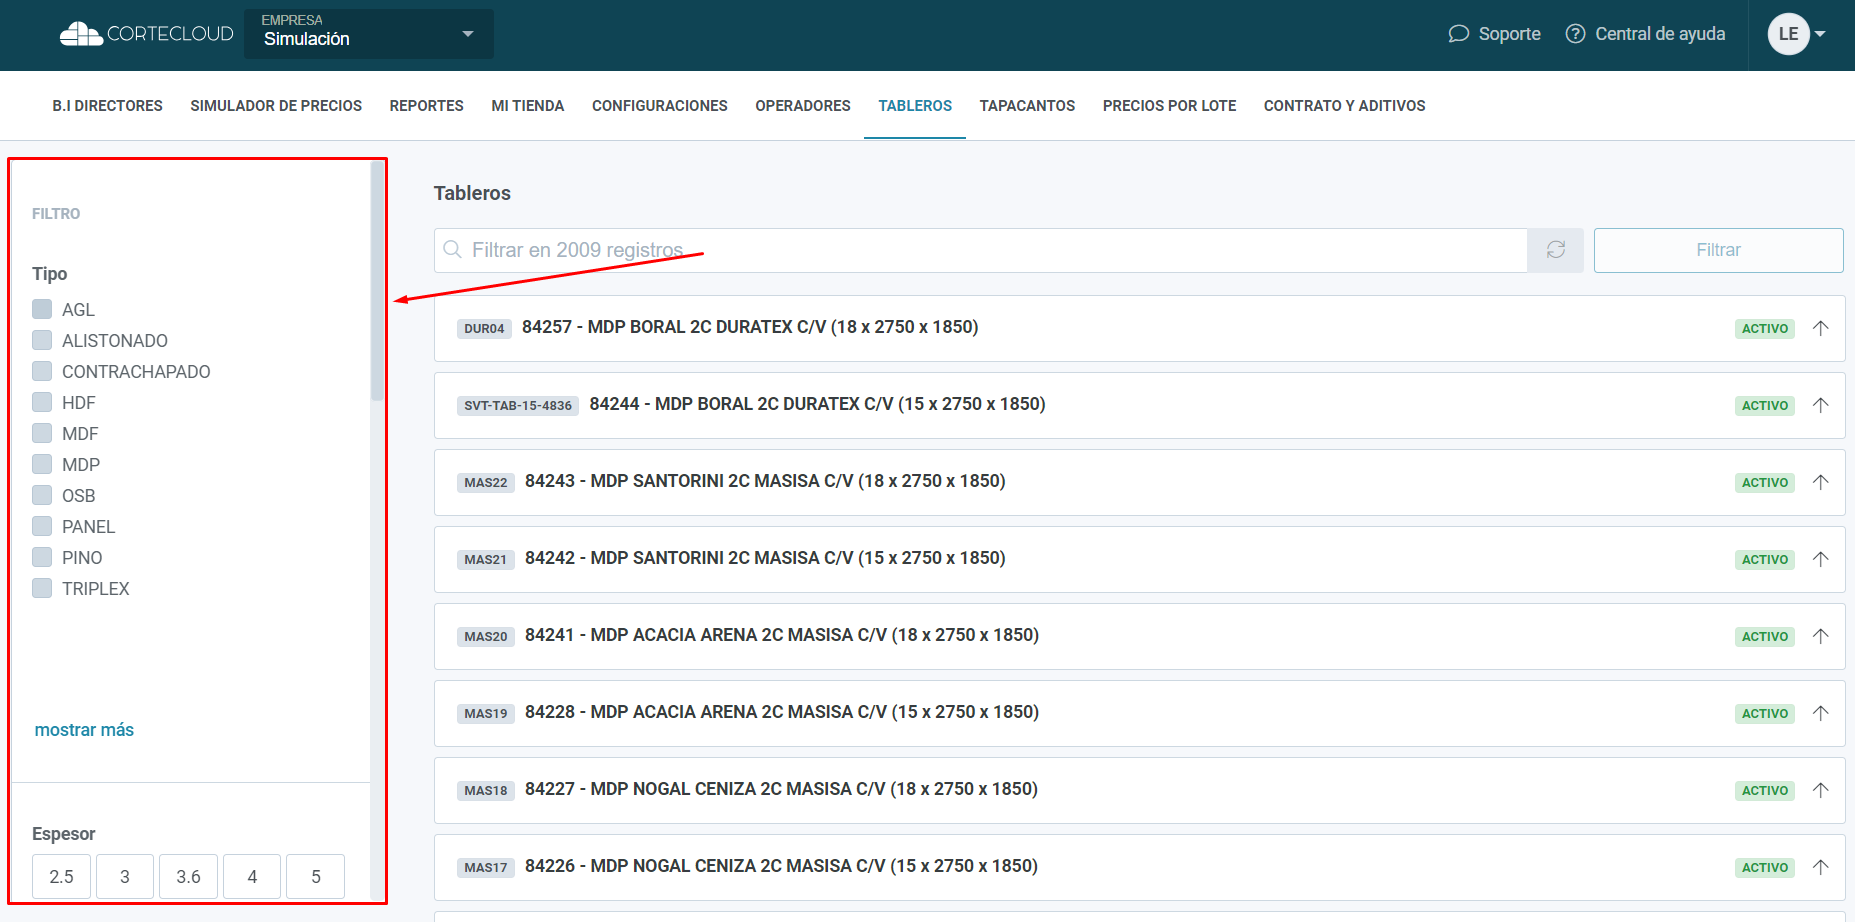The image size is (1855, 922).
Task: Click the up arrow on row 84242
Action: coord(1821,559)
